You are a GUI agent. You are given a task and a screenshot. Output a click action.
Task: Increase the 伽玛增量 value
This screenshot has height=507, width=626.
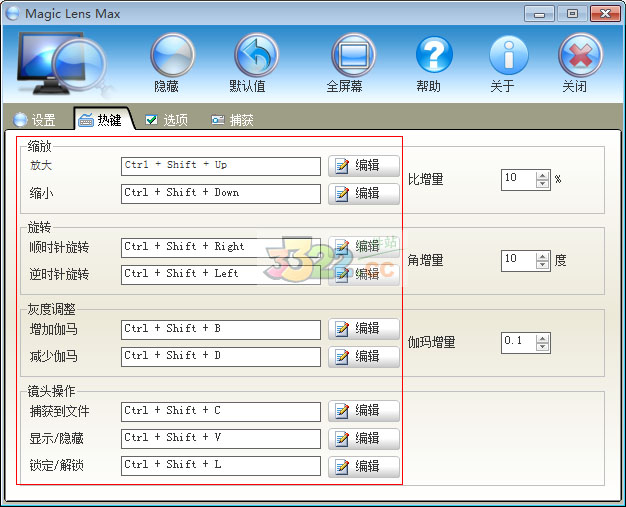click(x=542, y=339)
